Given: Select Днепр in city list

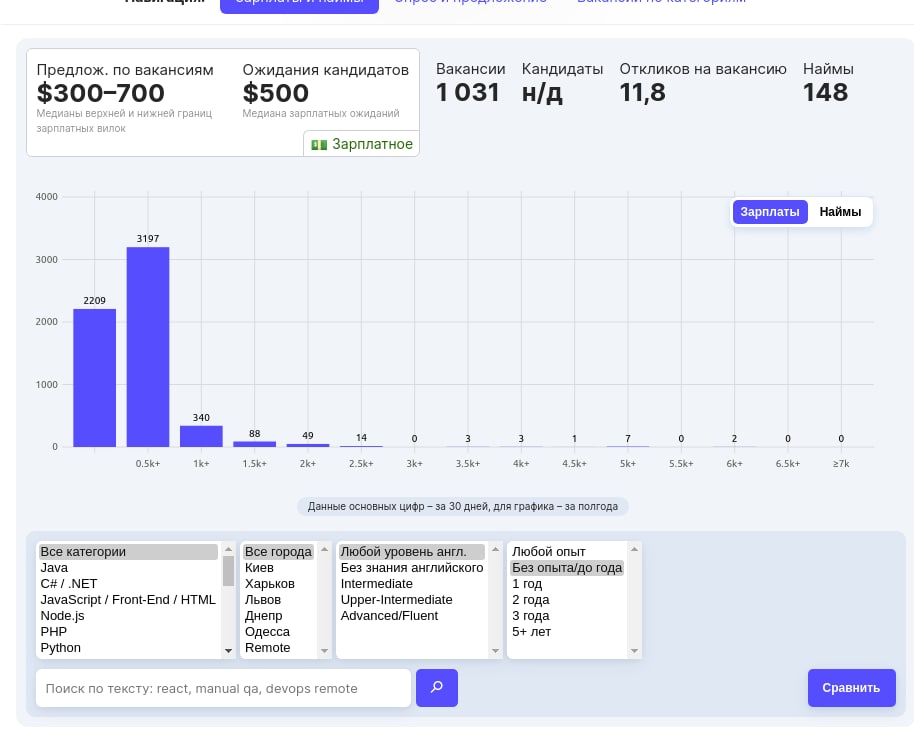Looking at the screenshot, I should [x=279, y=615].
